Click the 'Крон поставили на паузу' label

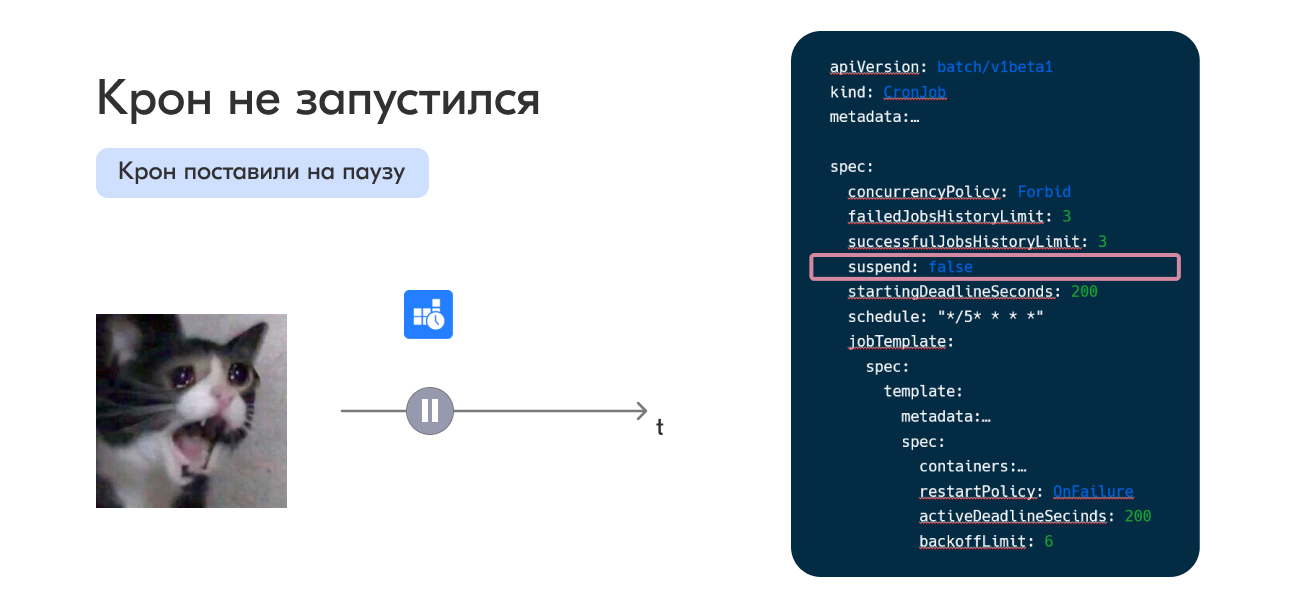point(262,173)
